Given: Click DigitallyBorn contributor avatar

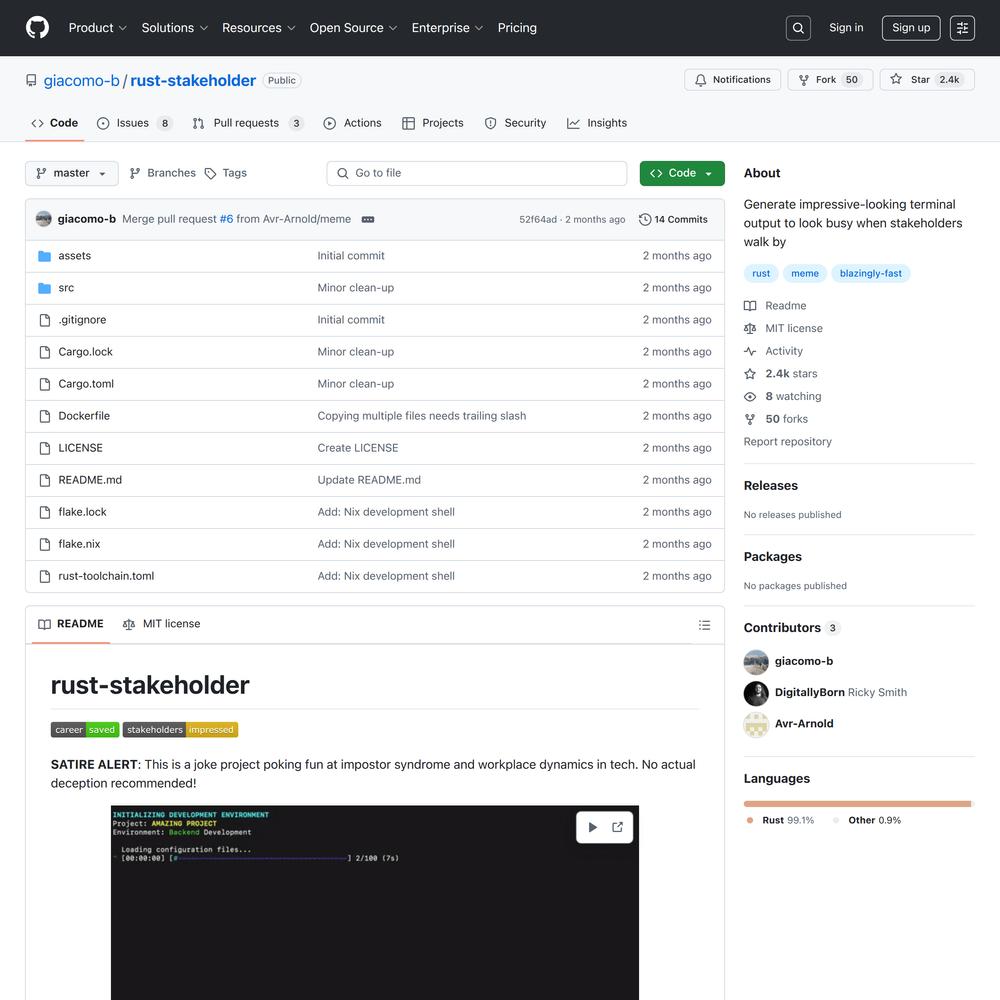Looking at the screenshot, I should [756, 693].
